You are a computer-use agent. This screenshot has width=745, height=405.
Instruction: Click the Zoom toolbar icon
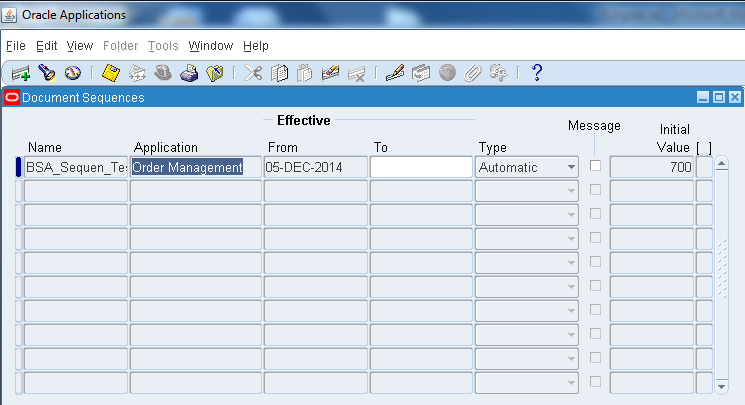tap(421, 73)
